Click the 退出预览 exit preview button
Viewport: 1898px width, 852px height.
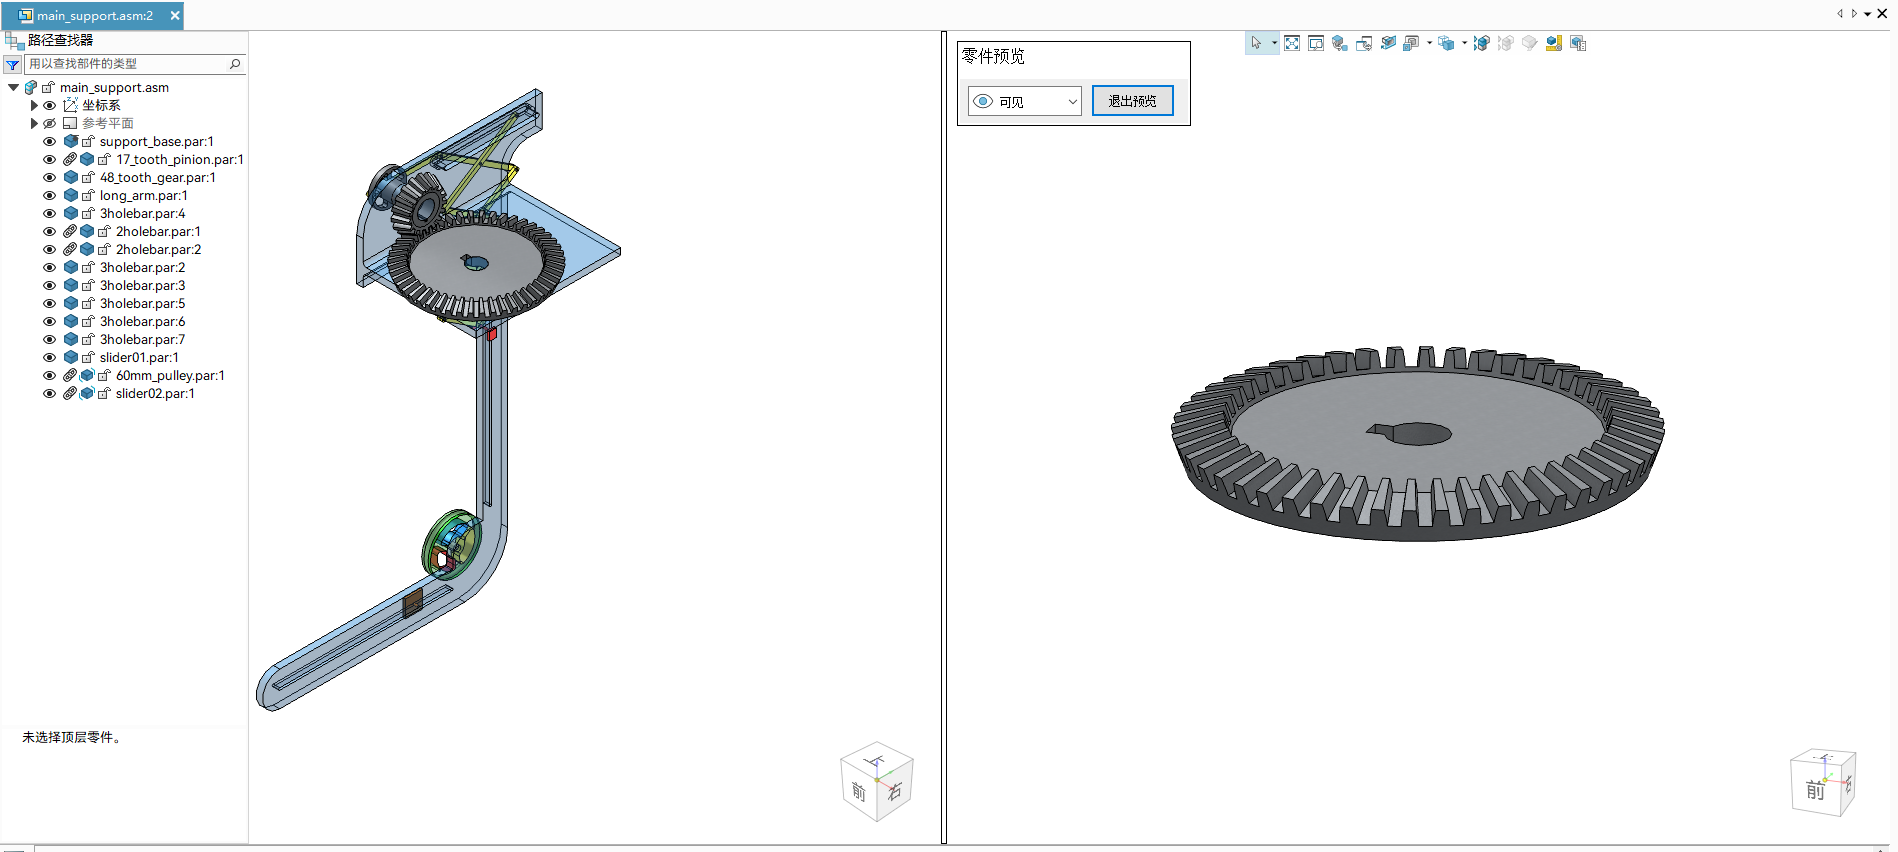point(1132,101)
